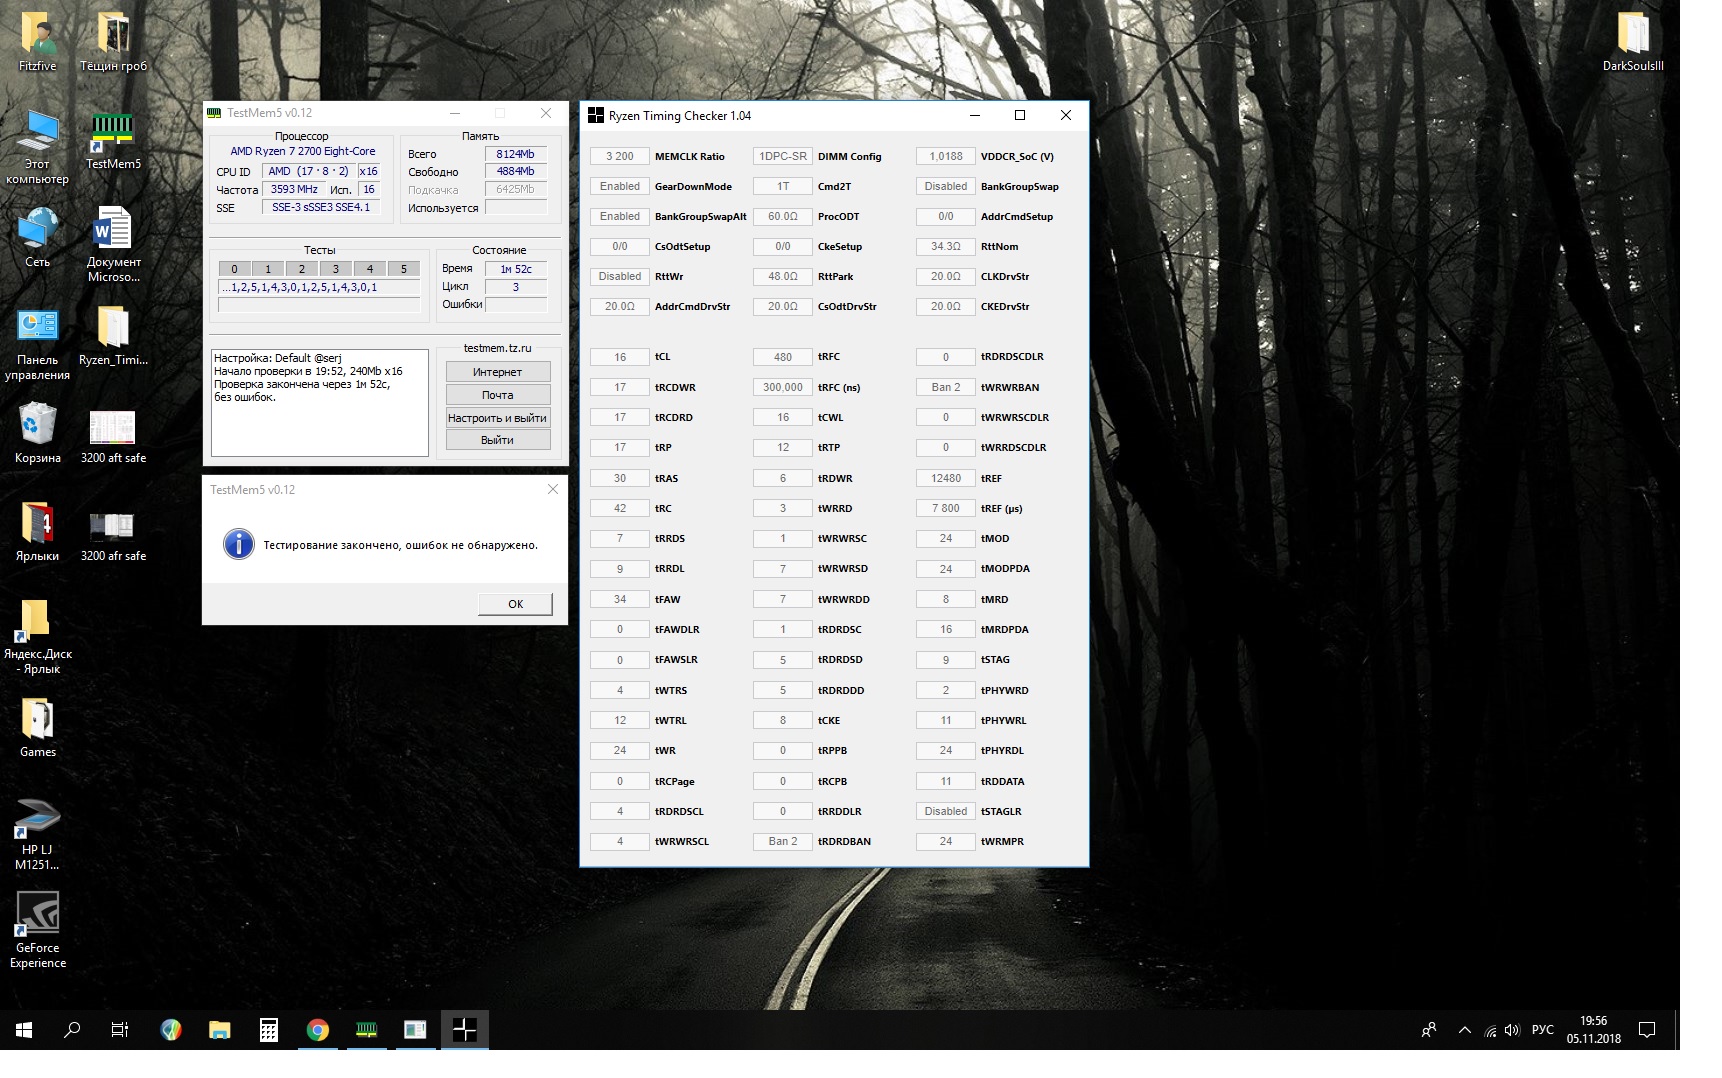Select the DarkSoulsIII desktop folder
This screenshot has height=1078, width=1722.
click(x=1633, y=42)
